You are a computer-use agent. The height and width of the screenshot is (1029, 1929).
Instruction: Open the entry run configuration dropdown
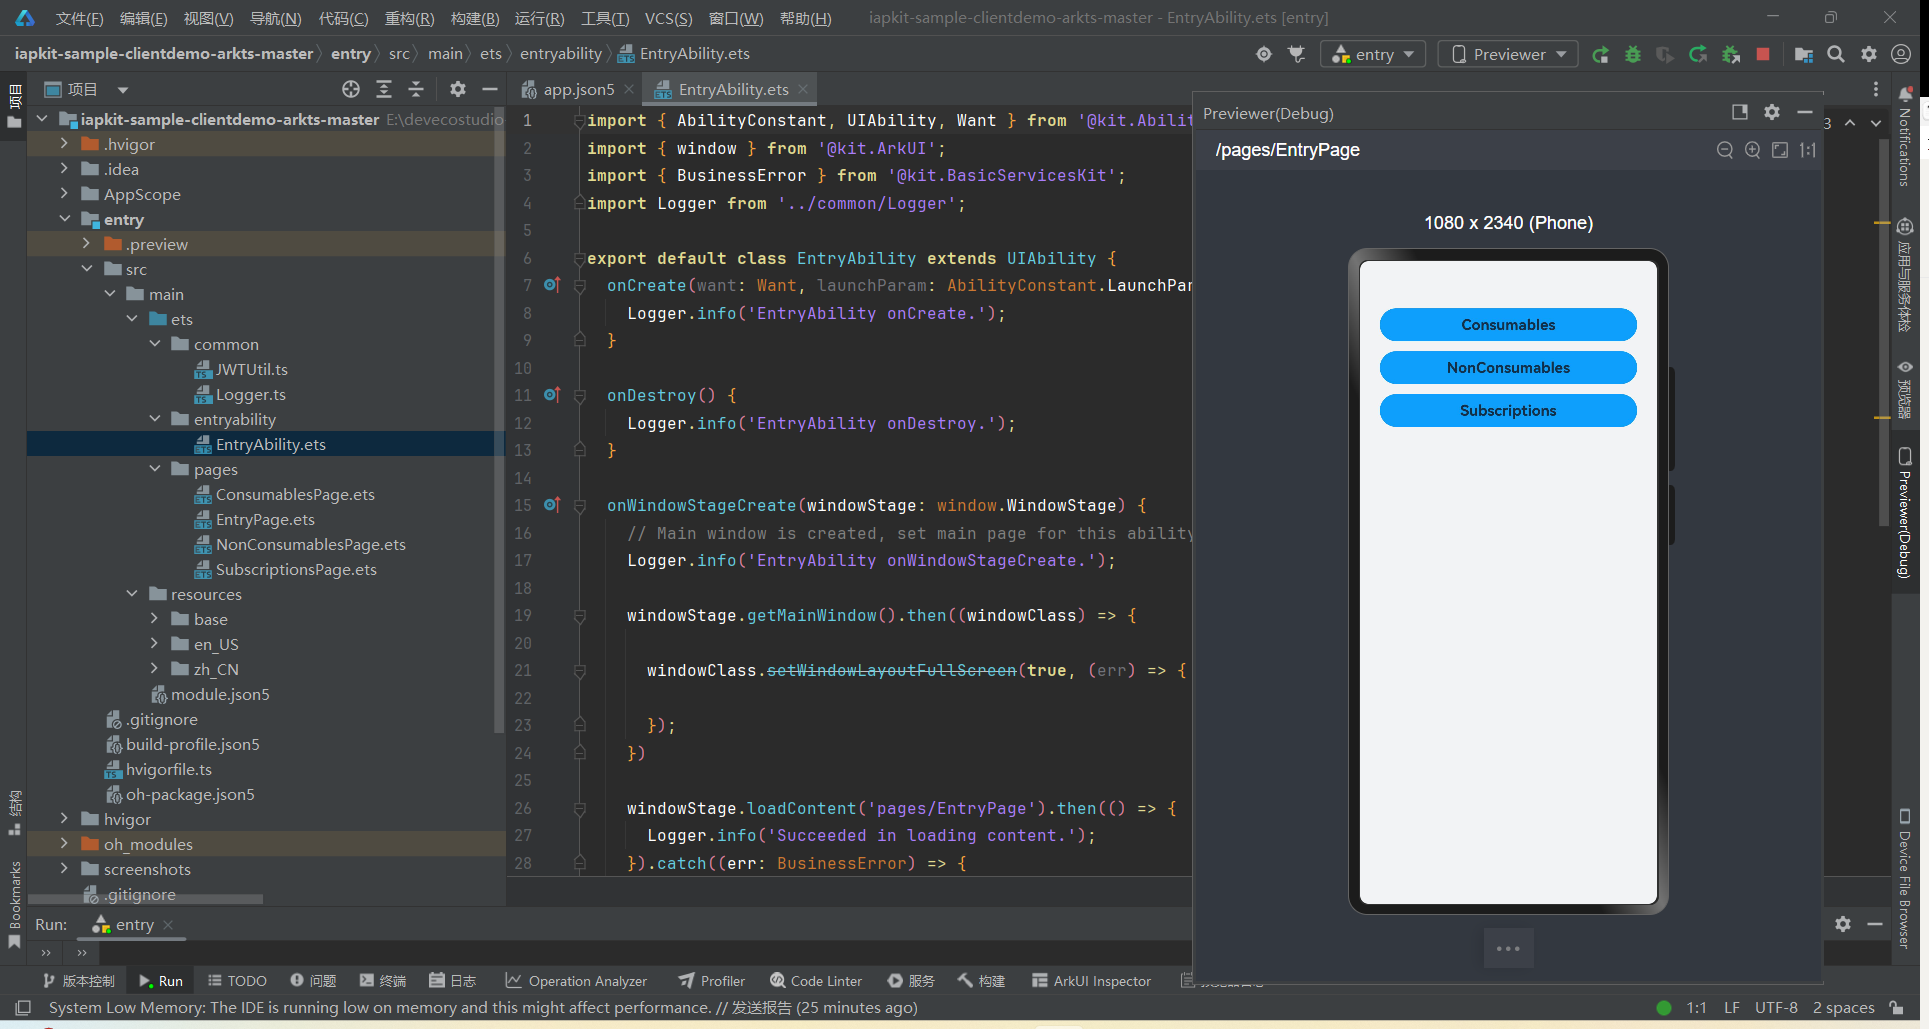[x=1374, y=54]
